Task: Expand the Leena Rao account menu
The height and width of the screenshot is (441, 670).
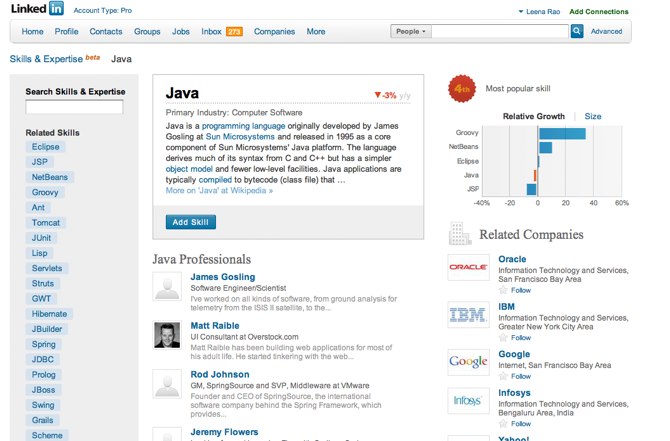Action: click(x=539, y=12)
